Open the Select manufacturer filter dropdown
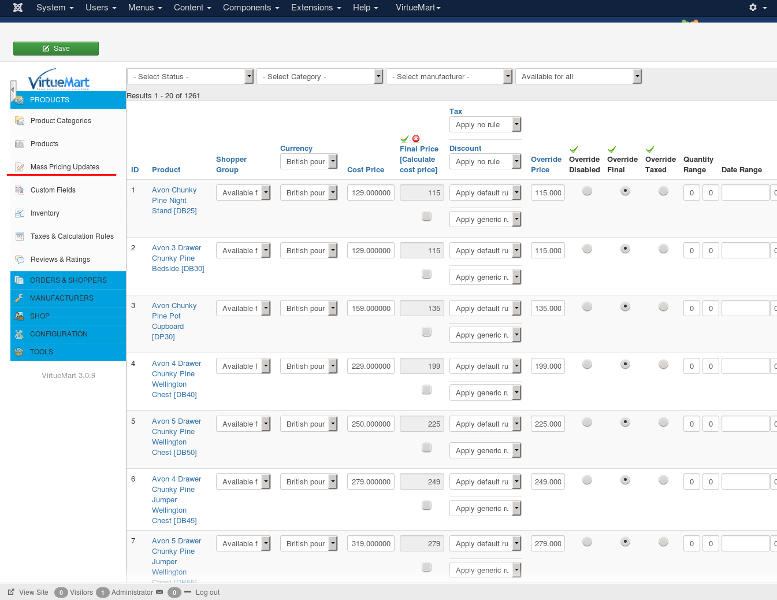 coord(449,76)
